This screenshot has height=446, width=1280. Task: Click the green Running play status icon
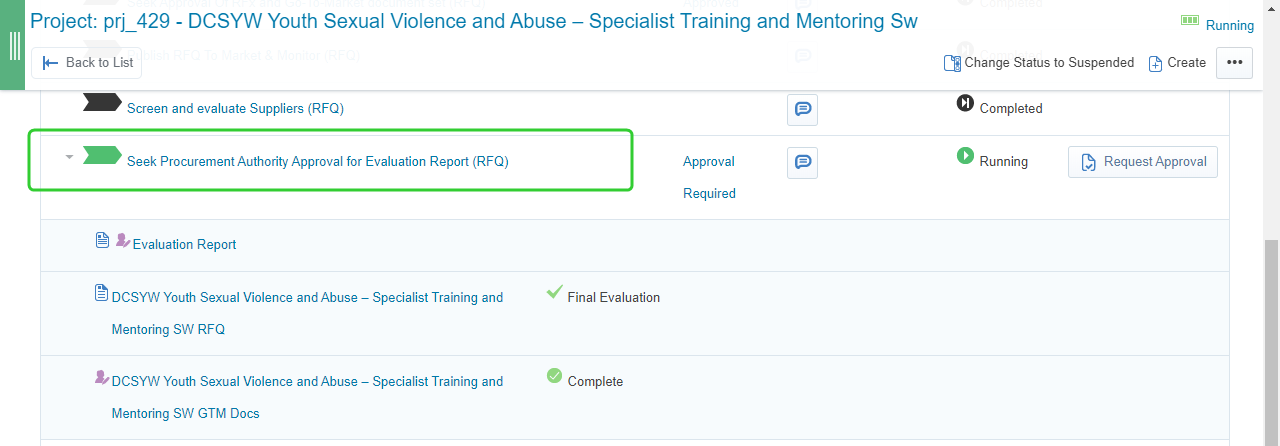(x=965, y=156)
